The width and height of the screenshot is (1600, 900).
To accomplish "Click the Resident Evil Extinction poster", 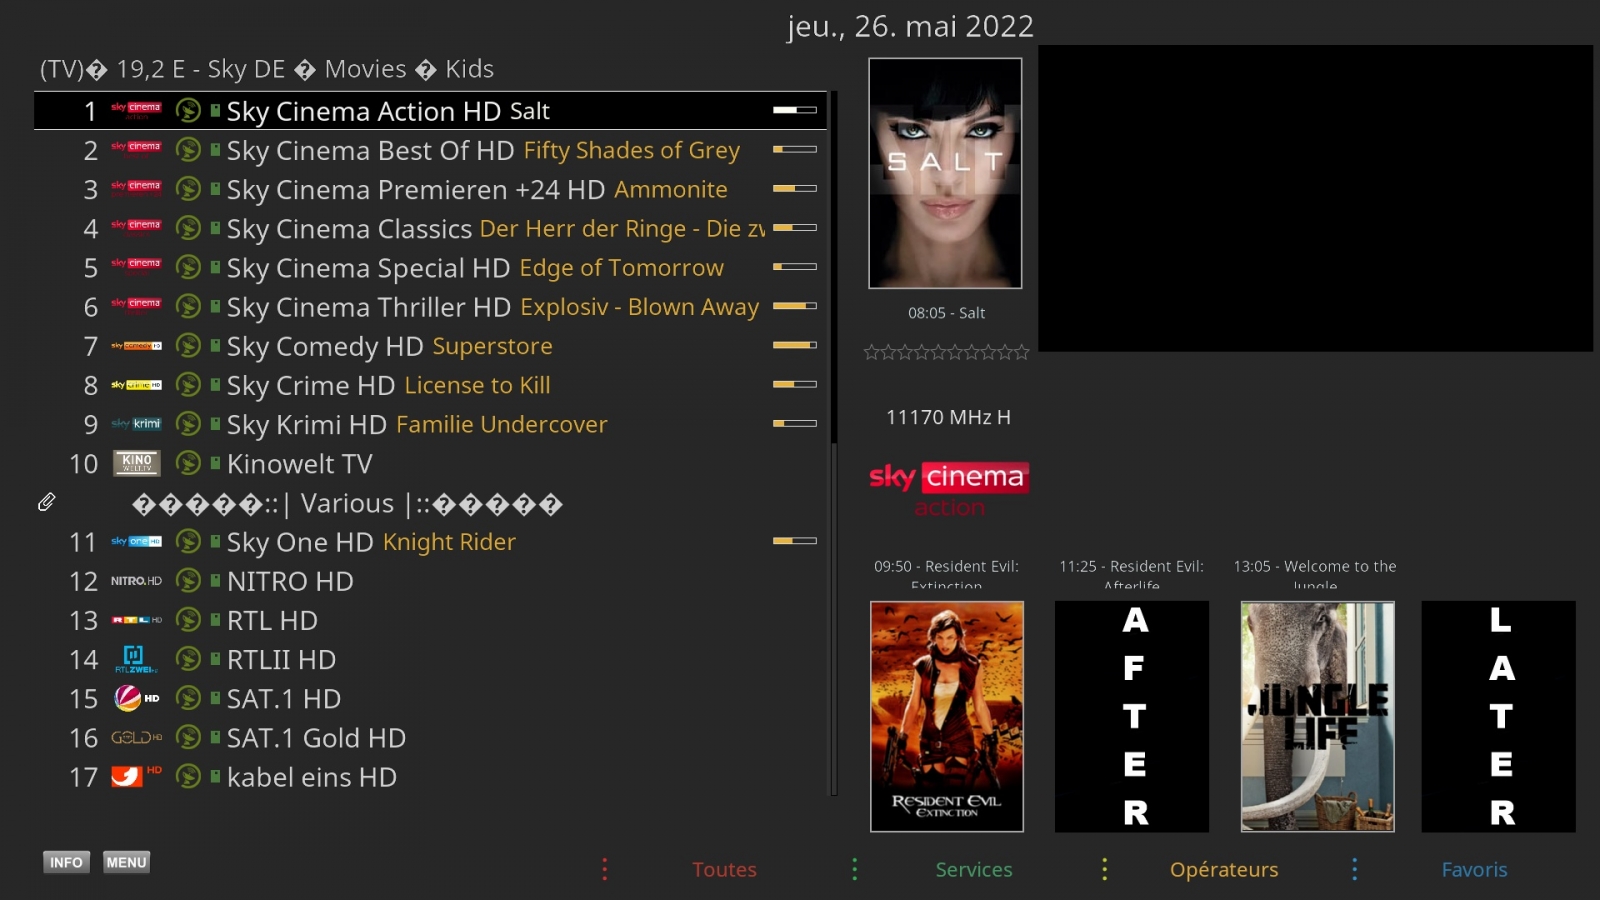I will [x=947, y=716].
